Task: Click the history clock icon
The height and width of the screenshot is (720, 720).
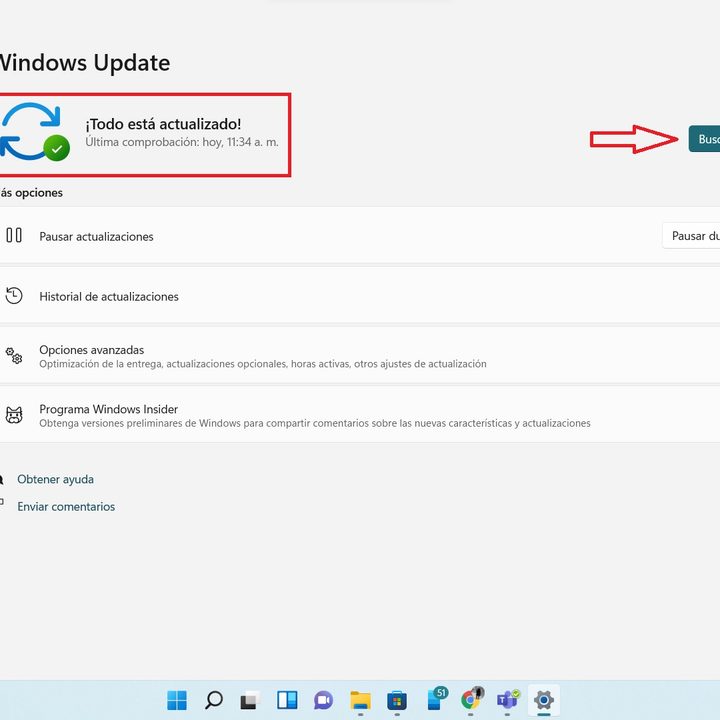Action: pyautogui.click(x=14, y=295)
